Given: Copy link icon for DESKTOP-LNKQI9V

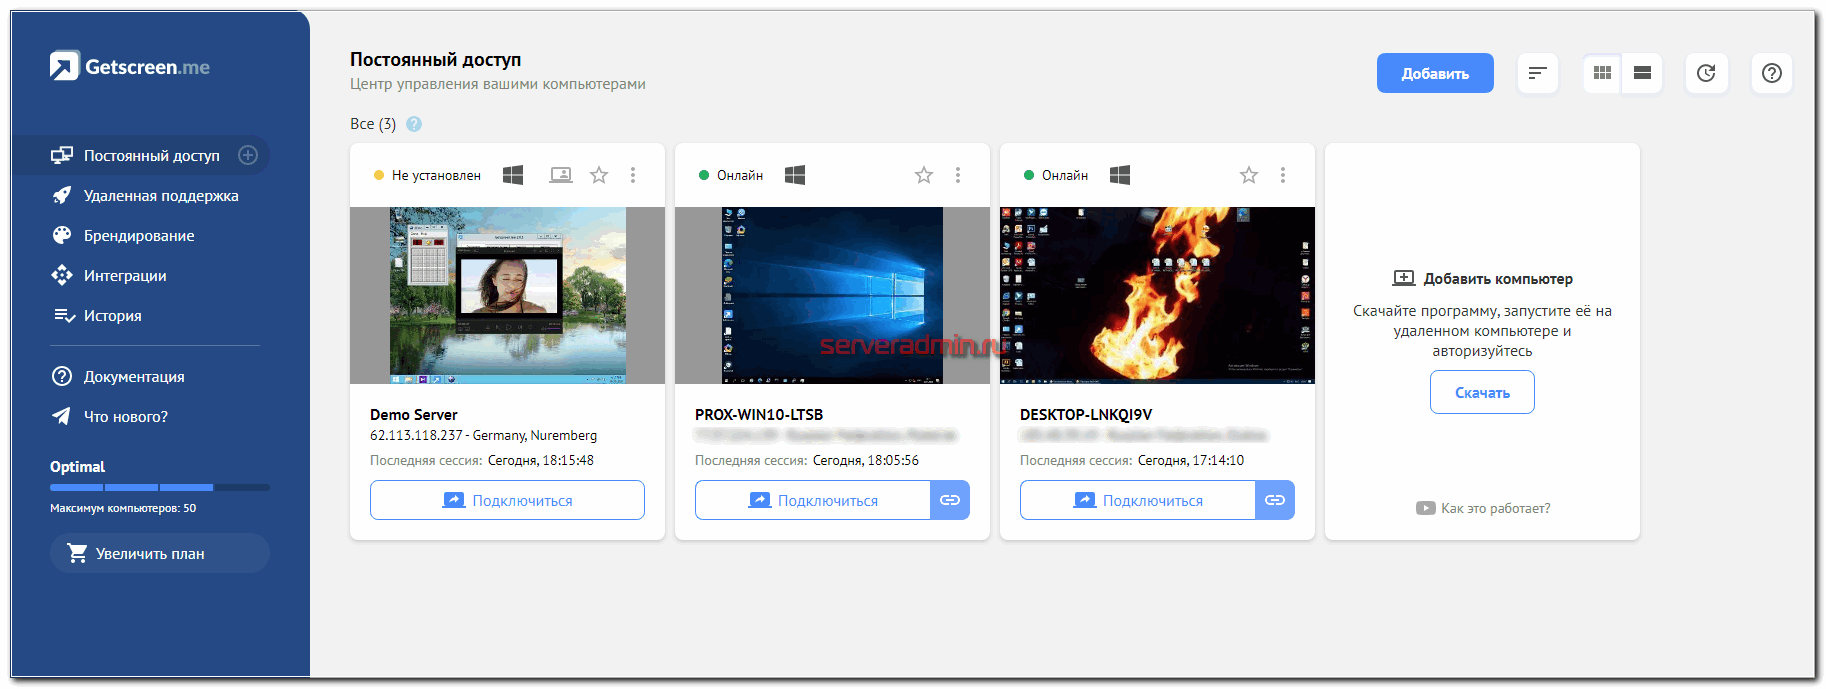Looking at the screenshot, I should (1275, 500).
